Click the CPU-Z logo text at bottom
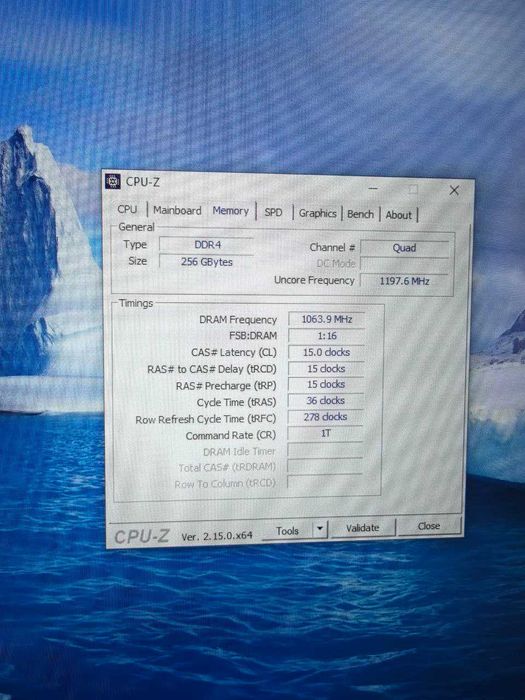The height and width of the screenshot is (700, 525). [x=142, y=536]
